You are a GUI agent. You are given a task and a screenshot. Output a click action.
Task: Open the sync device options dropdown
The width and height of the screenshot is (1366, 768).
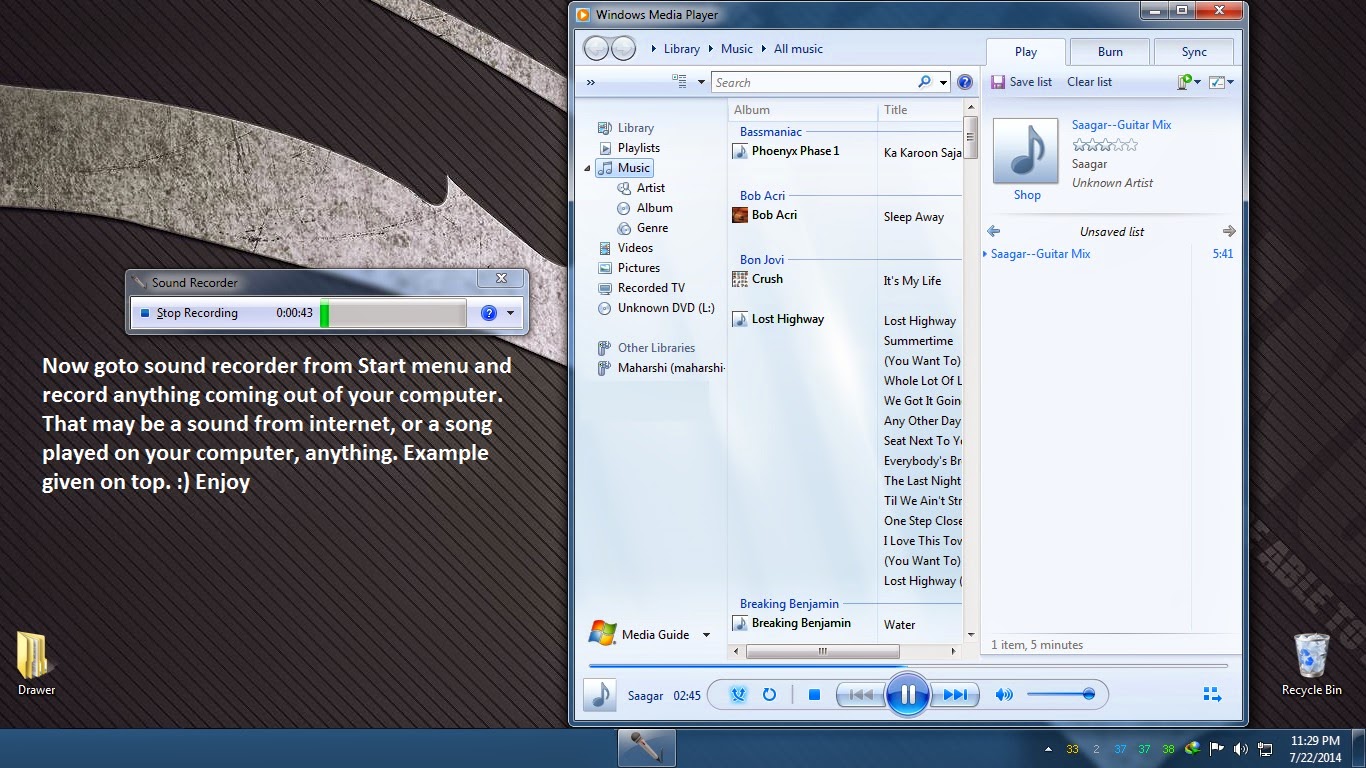click(1189, 82)
